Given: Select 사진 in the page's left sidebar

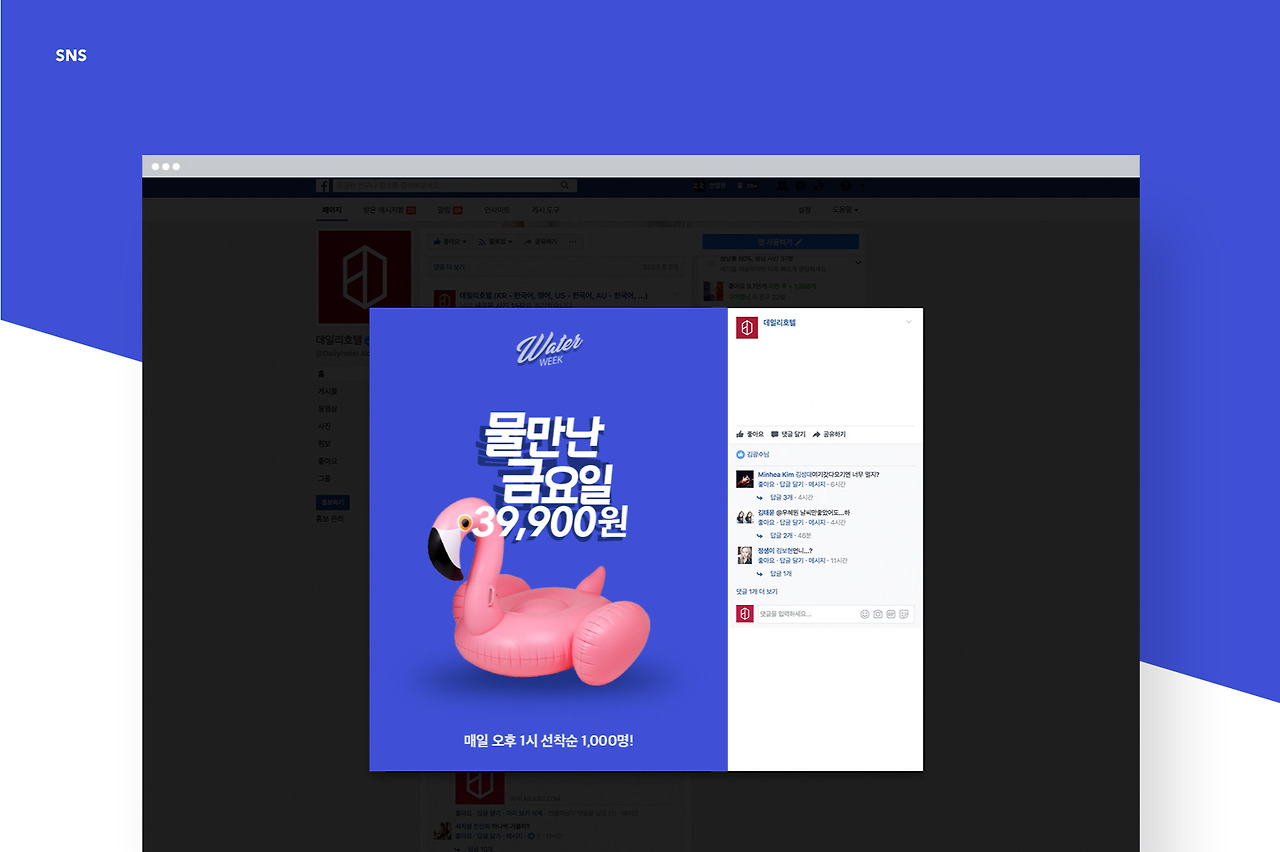Looking at the screenshot, I should click(324, 426).
